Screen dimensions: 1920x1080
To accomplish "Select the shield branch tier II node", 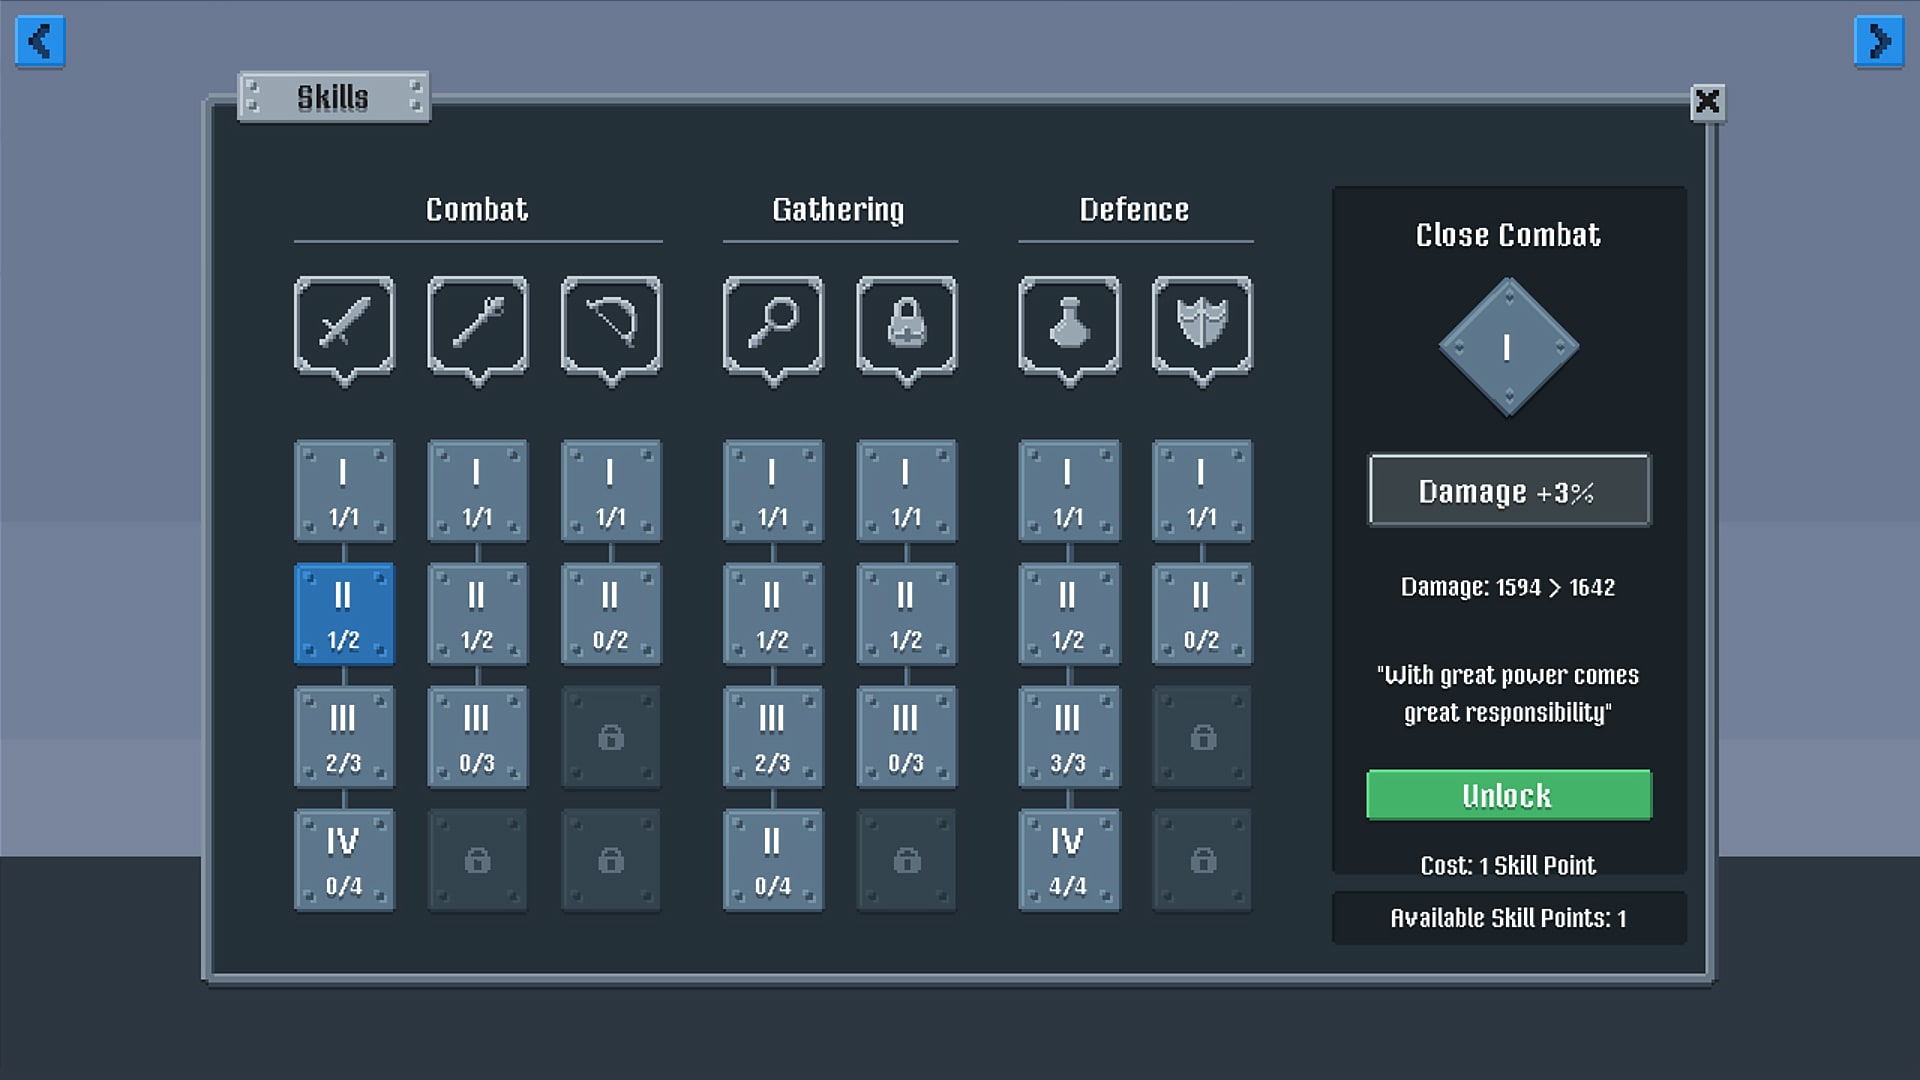I will pos(1202,614).
